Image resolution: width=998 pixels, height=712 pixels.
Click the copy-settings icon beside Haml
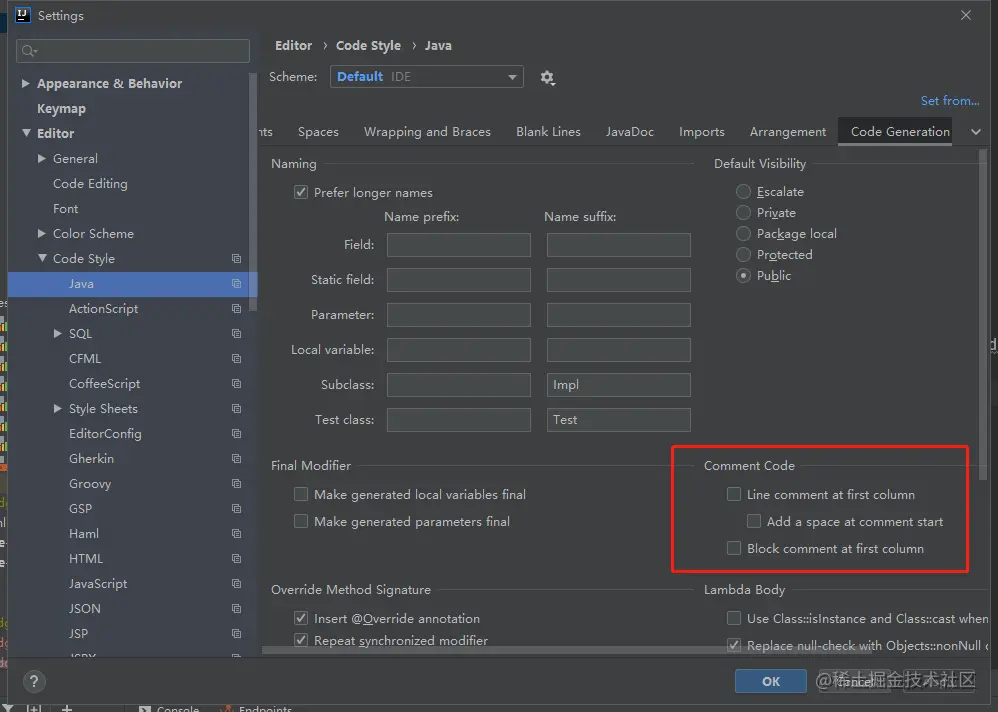pos(236,534)
